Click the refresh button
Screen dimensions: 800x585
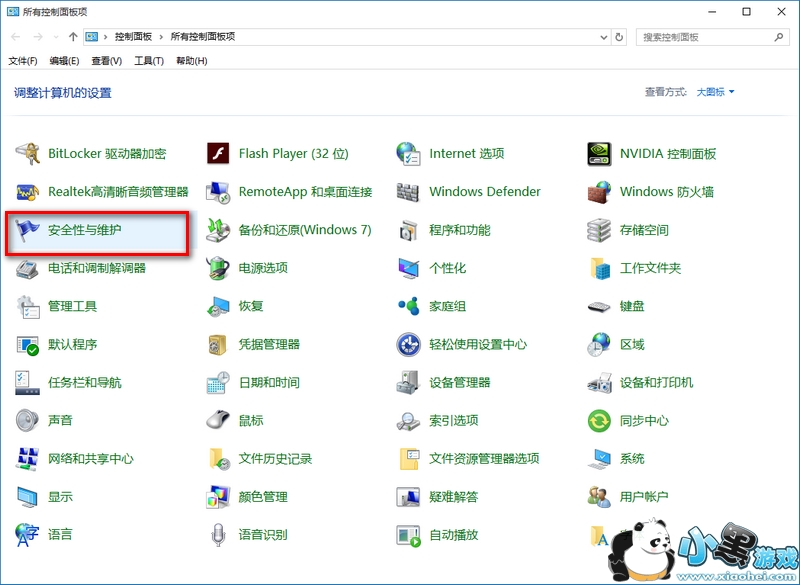tap(619, 37)
